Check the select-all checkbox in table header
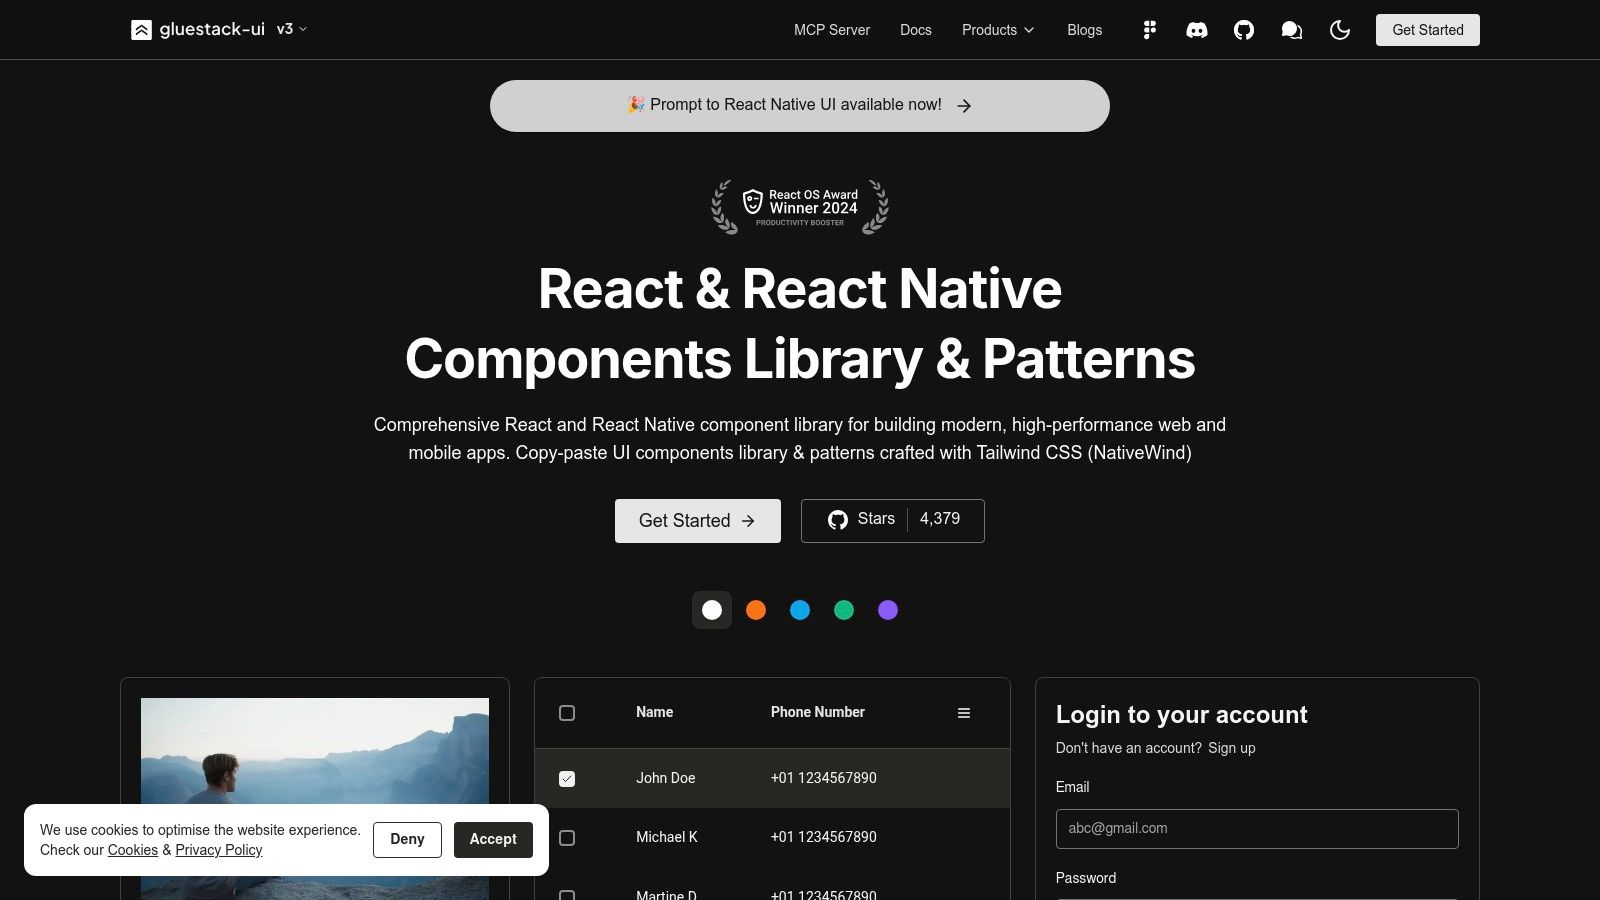 [567, 713]
